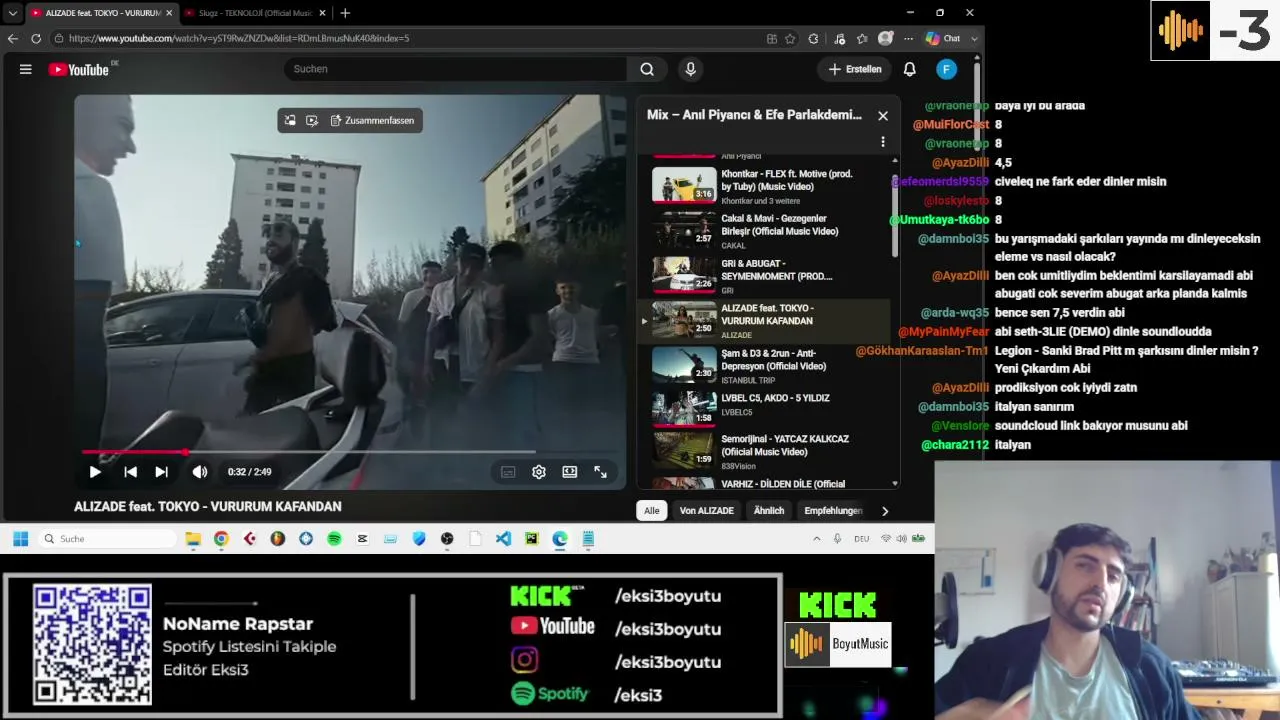
Task: Open Spotify from the taskbar
Action: 334,539
